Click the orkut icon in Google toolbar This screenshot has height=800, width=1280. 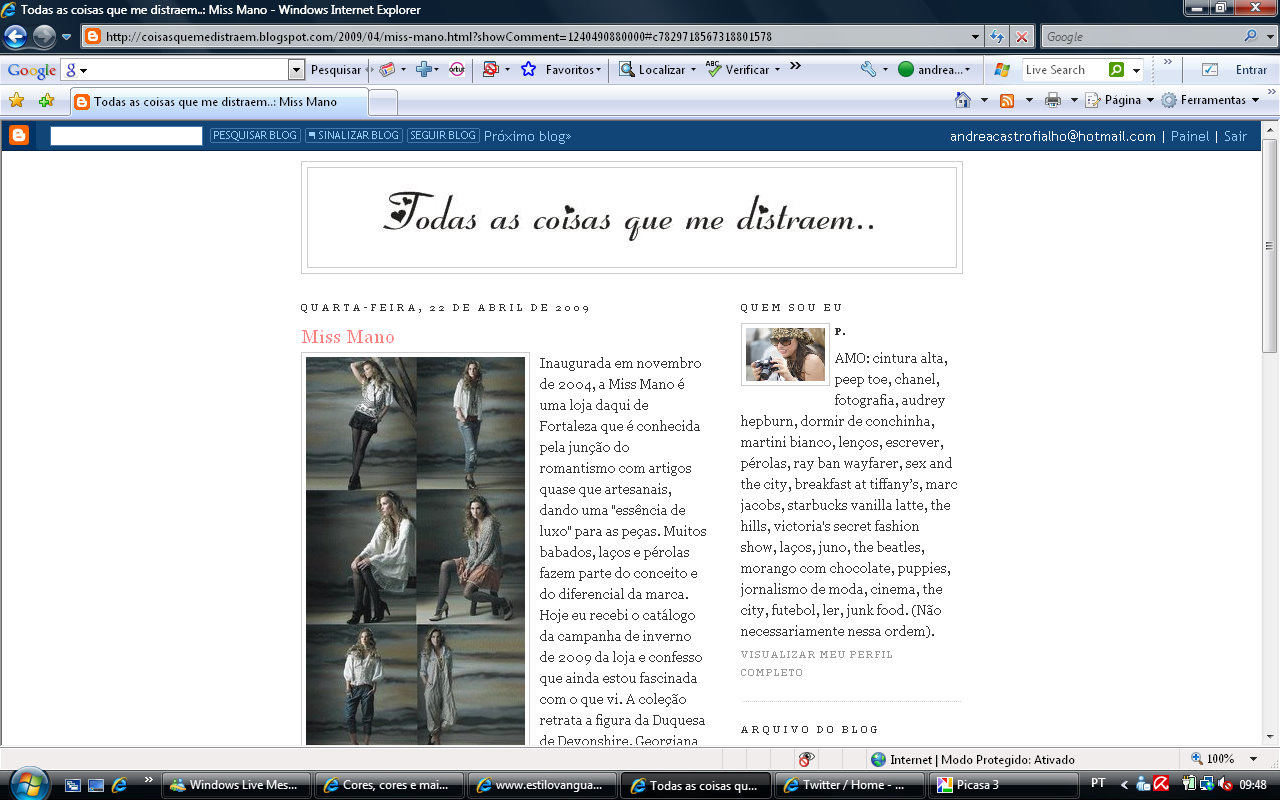457,70
